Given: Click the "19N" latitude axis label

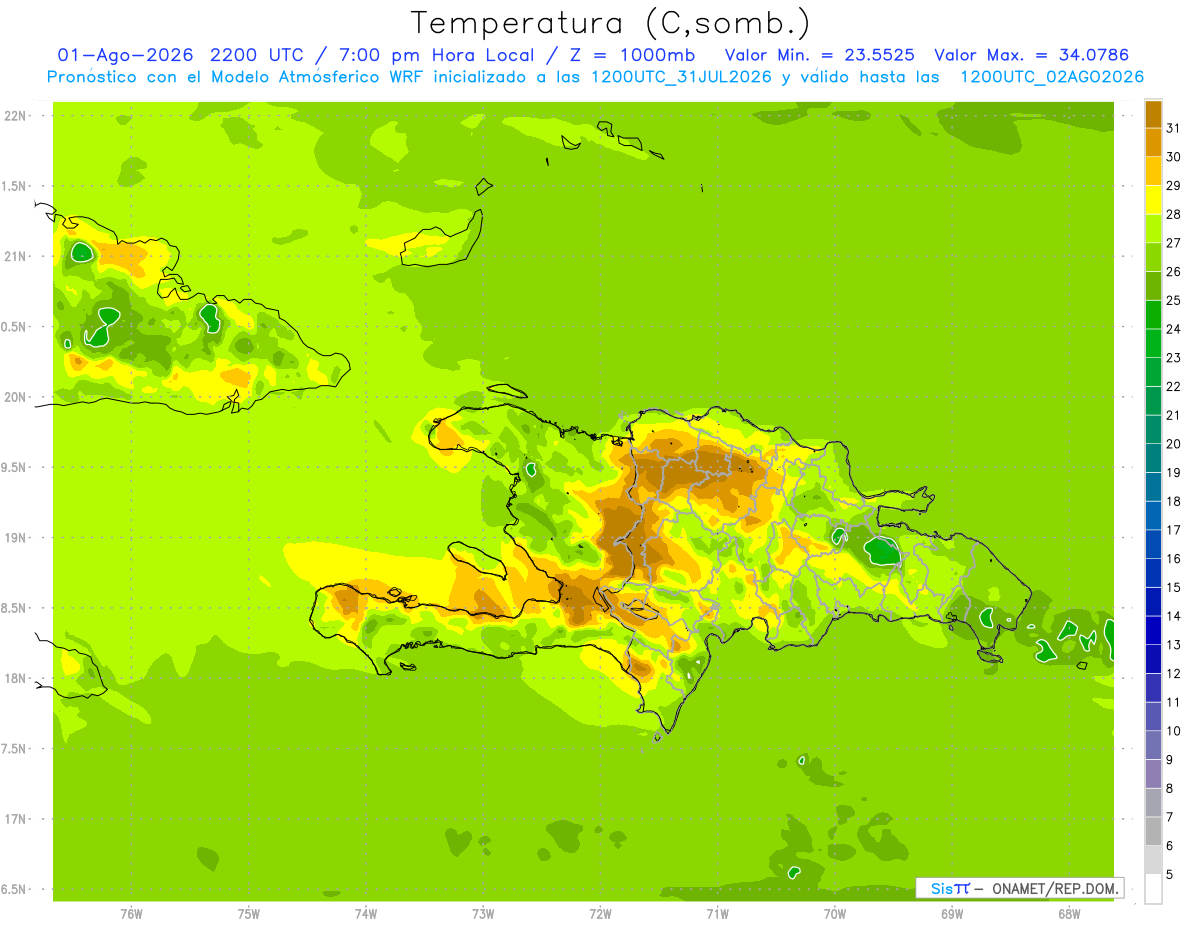Looking at the screenshot, I should (x=14, y=538).
